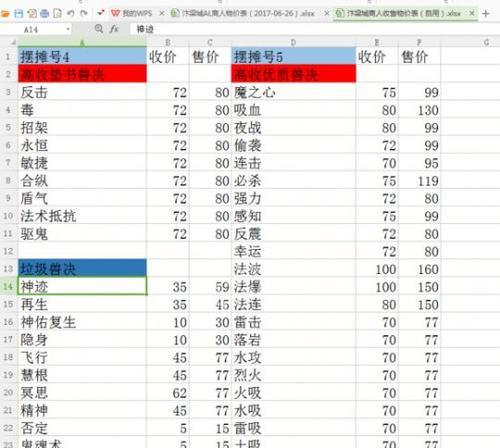The width and height of the screenshot is (500, 448).
Task: Select the column D header
Action: click(x=293, y=42)
